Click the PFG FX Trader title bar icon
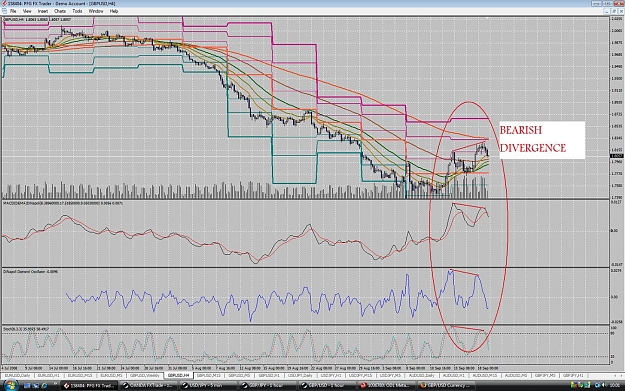625x391 pixels. [x=4, y=3]
